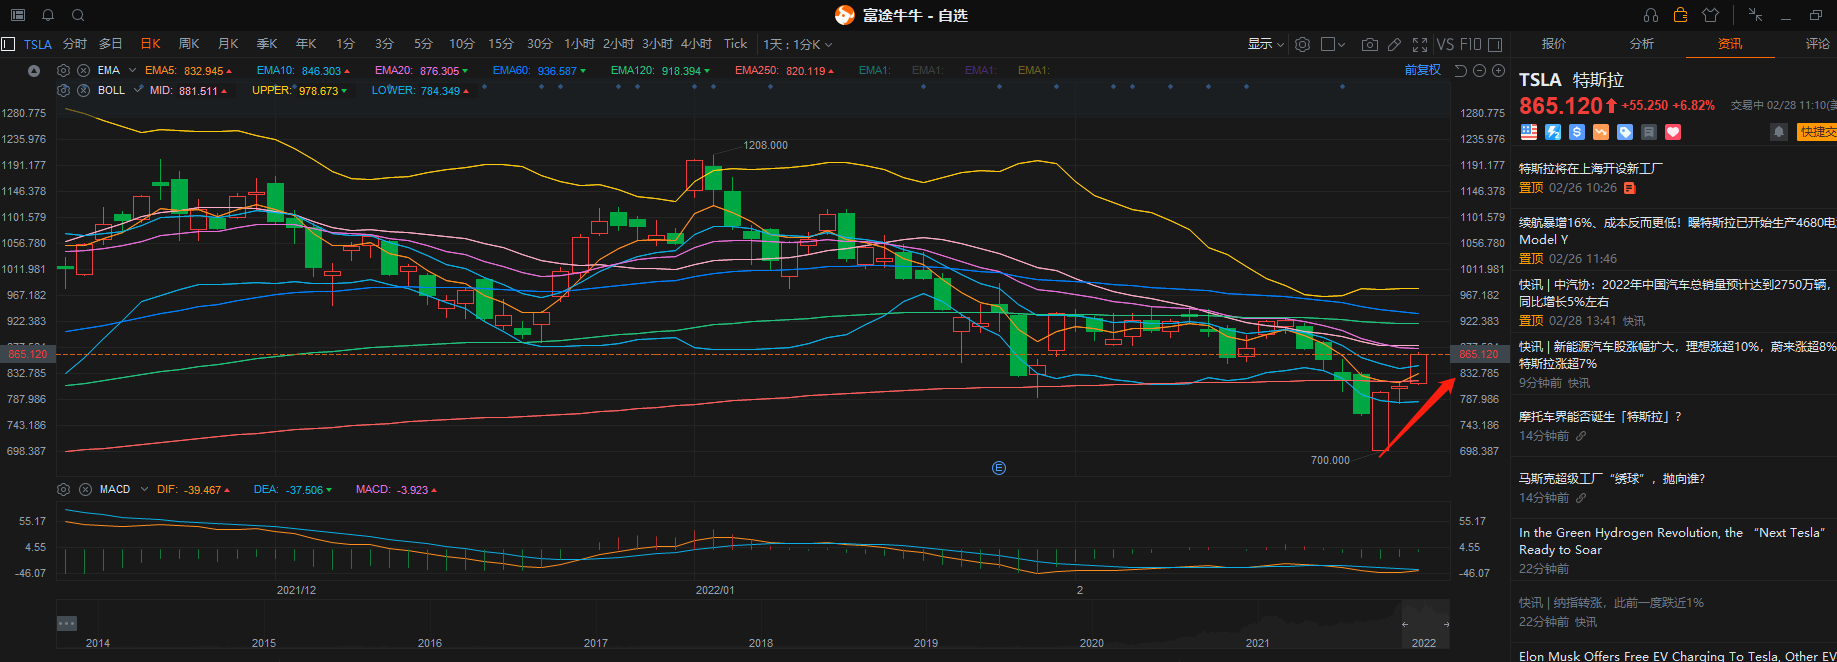Switch to 1小时 hourly chart
The height and width of the screenshot is (662, 1837).
pos(579,44)
